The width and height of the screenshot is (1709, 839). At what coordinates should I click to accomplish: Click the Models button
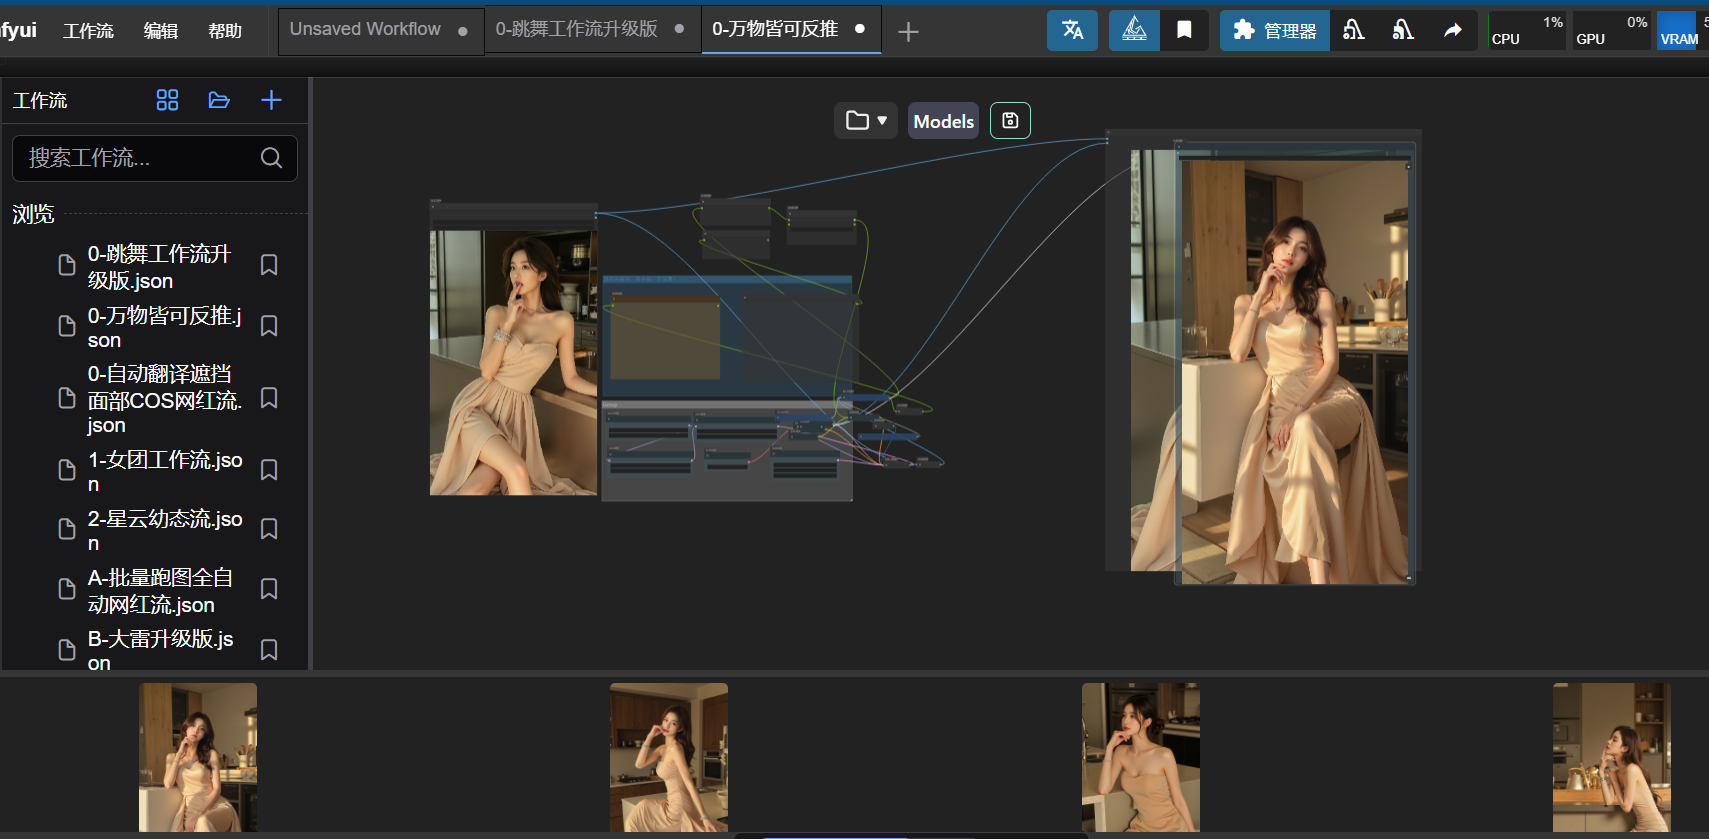coord(943,121)
